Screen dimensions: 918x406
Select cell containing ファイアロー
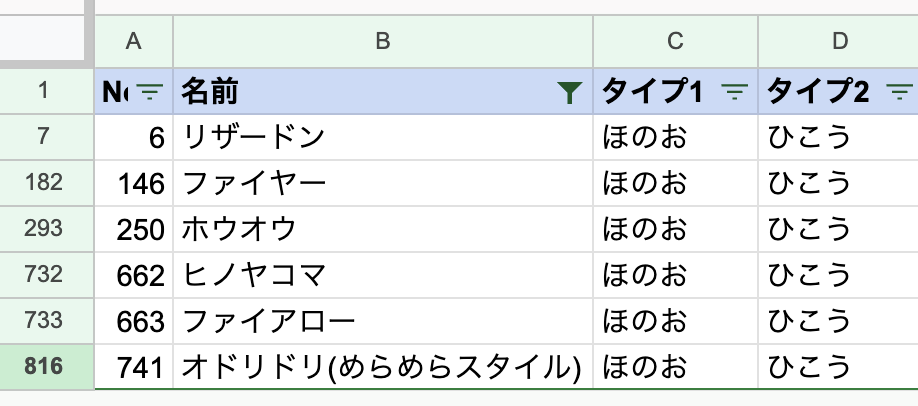383,320
